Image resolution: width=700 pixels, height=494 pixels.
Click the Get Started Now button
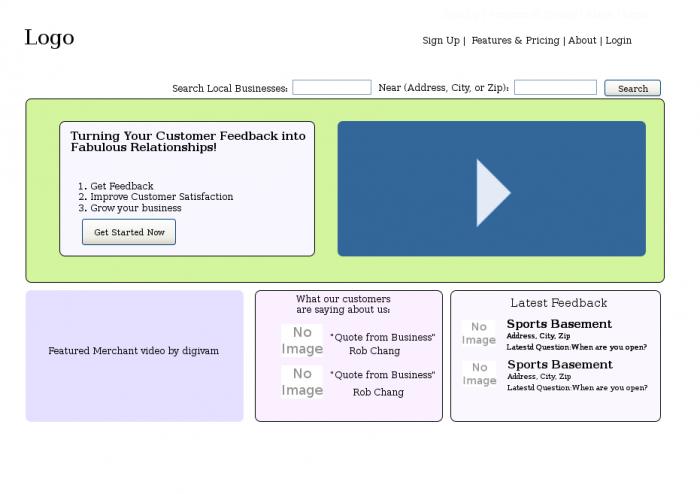[129, 232]
